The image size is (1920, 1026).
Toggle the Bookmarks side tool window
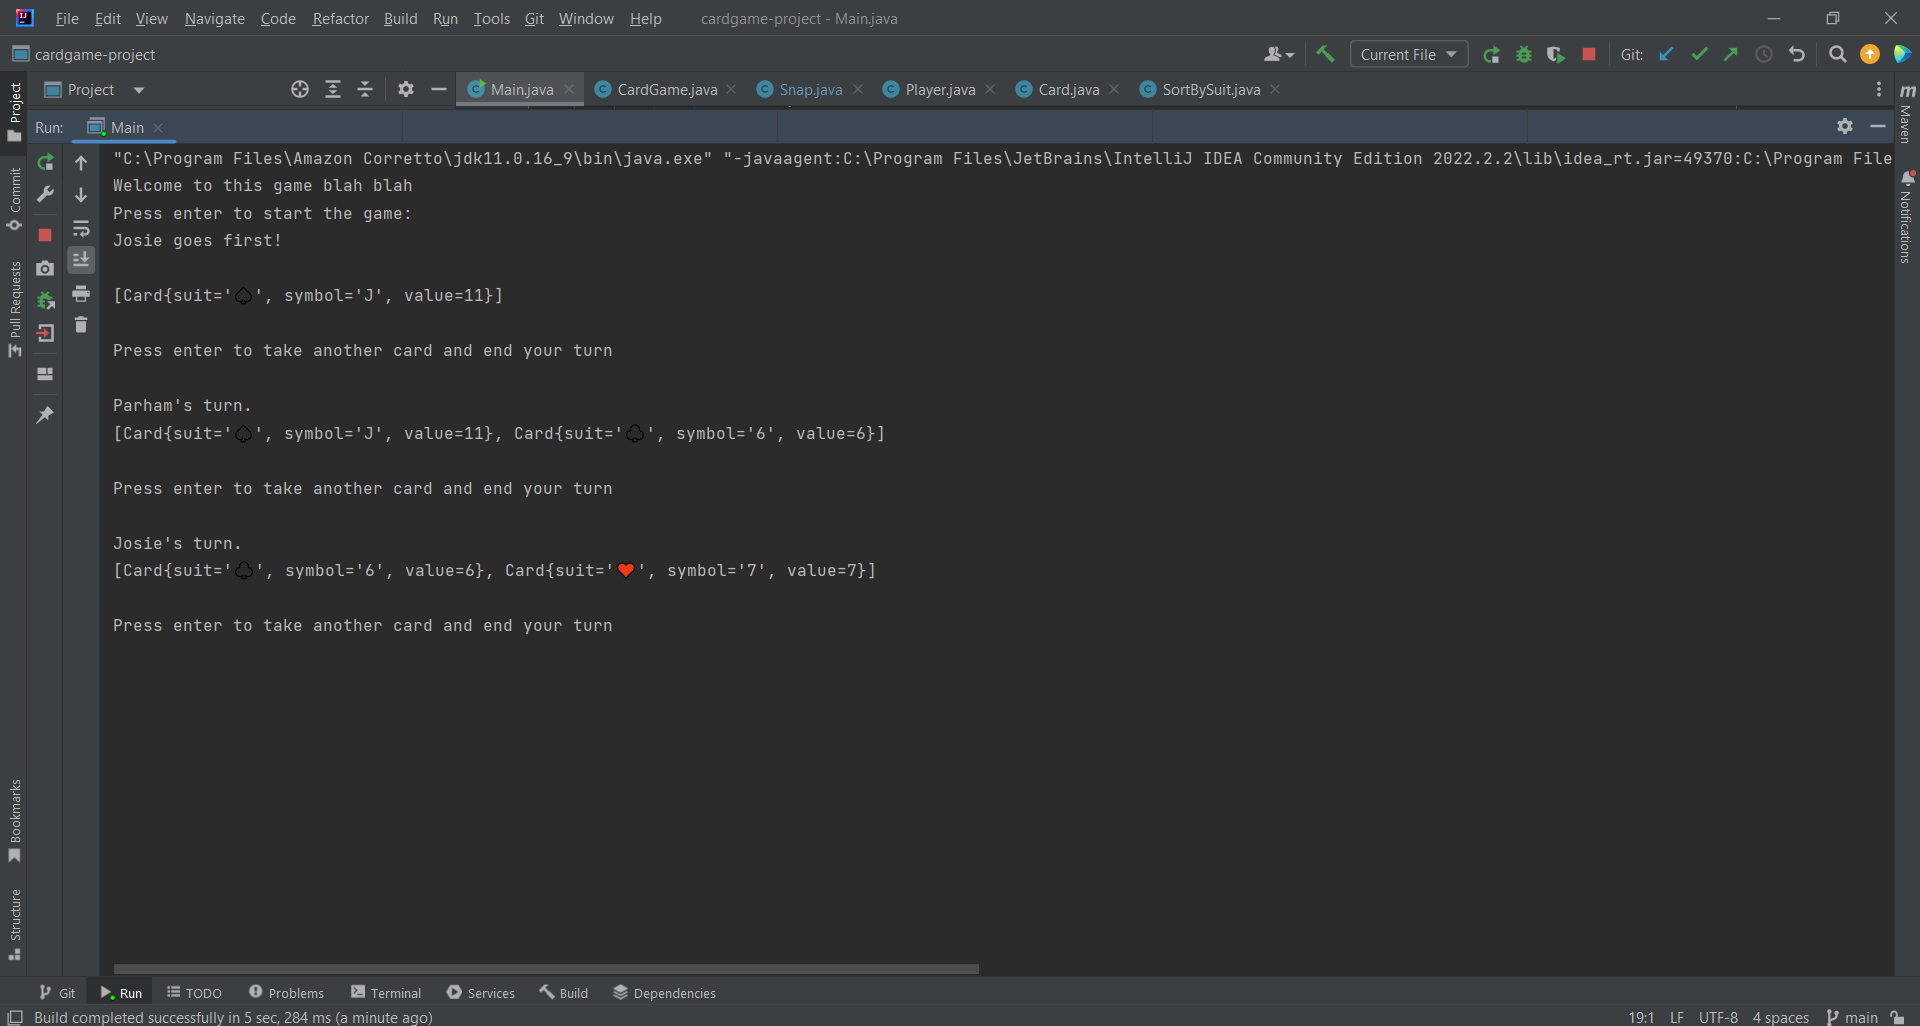coord(14,820)
